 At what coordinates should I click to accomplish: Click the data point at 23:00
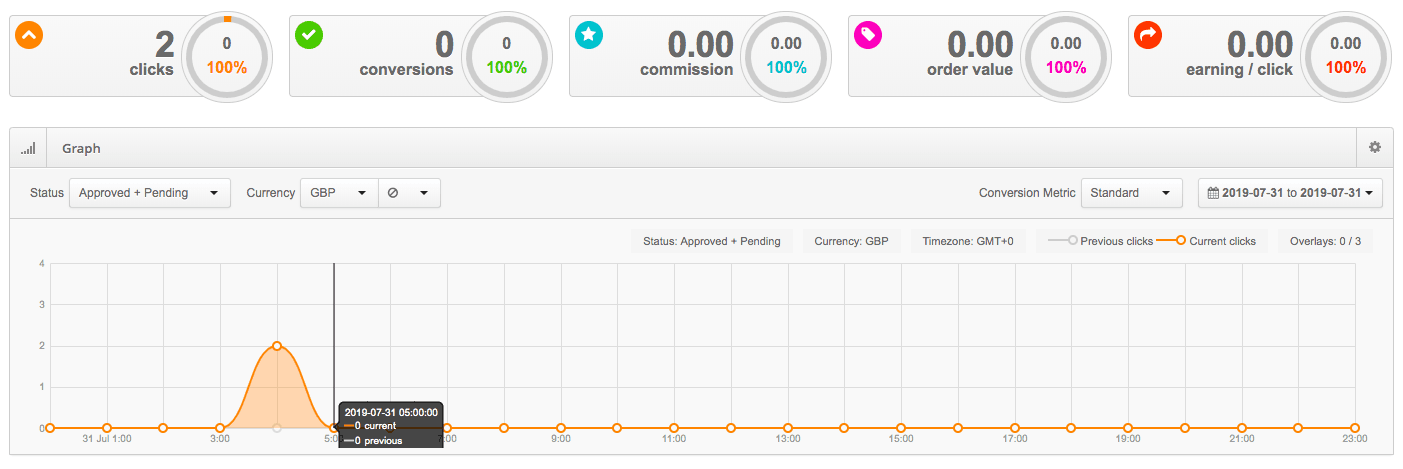(x=1355, y=428)
